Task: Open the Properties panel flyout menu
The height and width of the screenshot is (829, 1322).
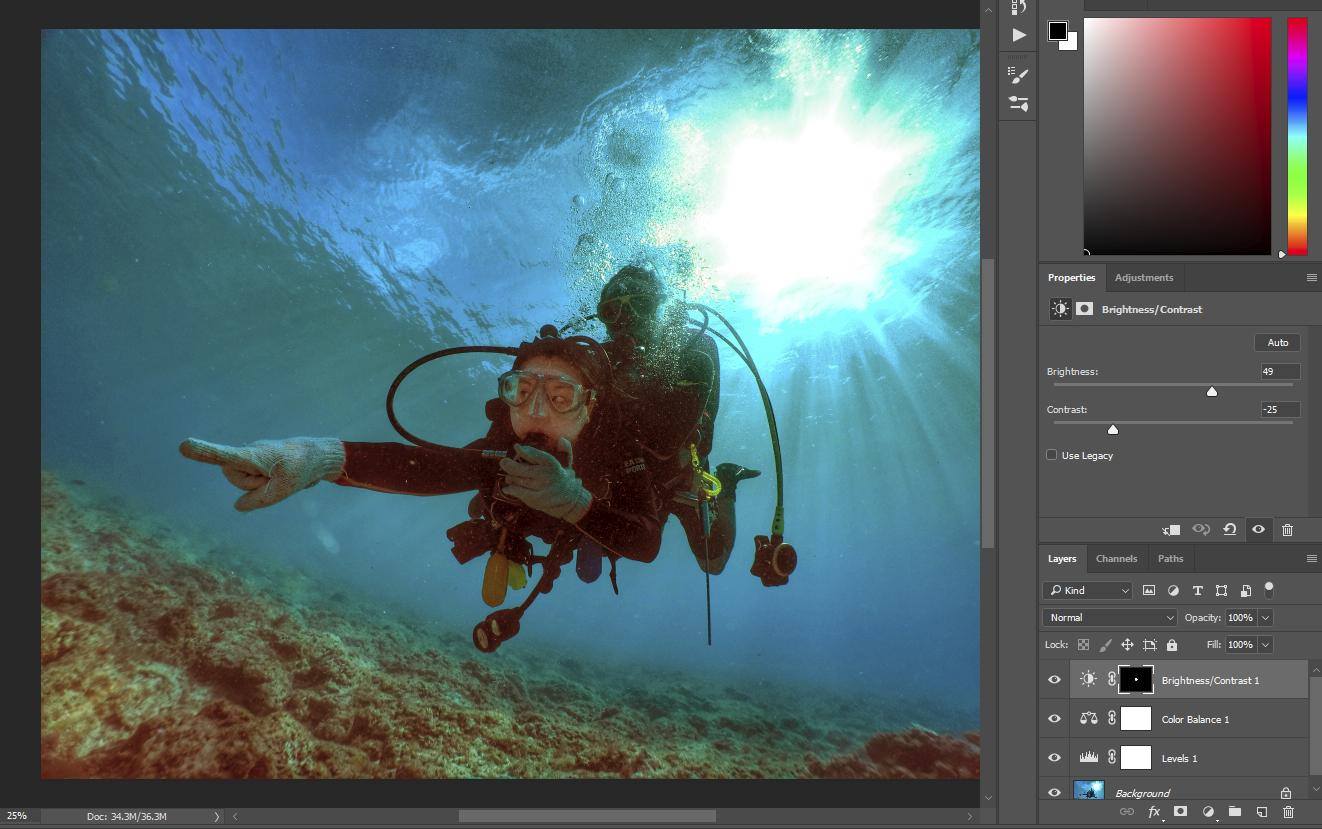Action: click(x=1311, y=278)
